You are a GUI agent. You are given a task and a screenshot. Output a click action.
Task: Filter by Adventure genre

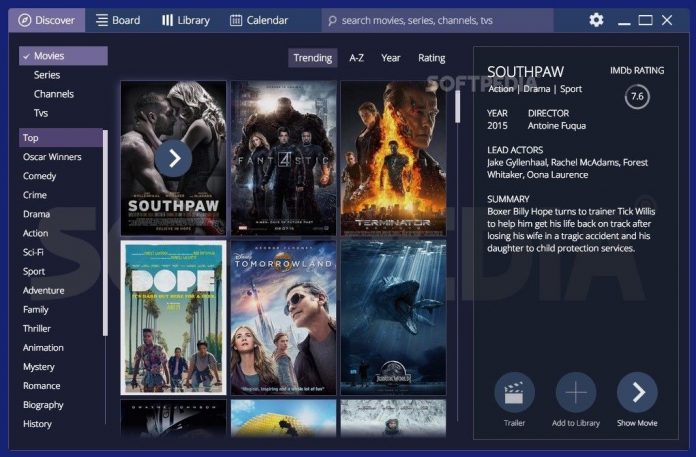[x=44, y=291]
